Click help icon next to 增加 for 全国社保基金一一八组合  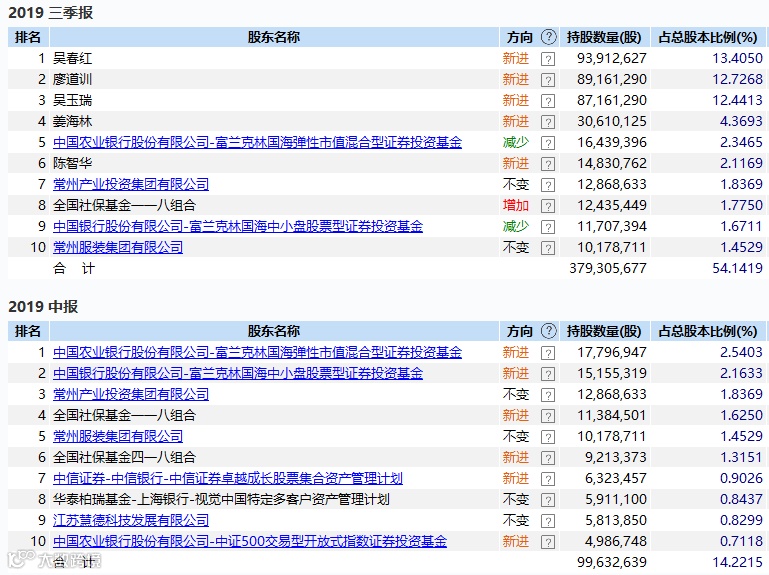pyautogui.click(x=548, y=206)
